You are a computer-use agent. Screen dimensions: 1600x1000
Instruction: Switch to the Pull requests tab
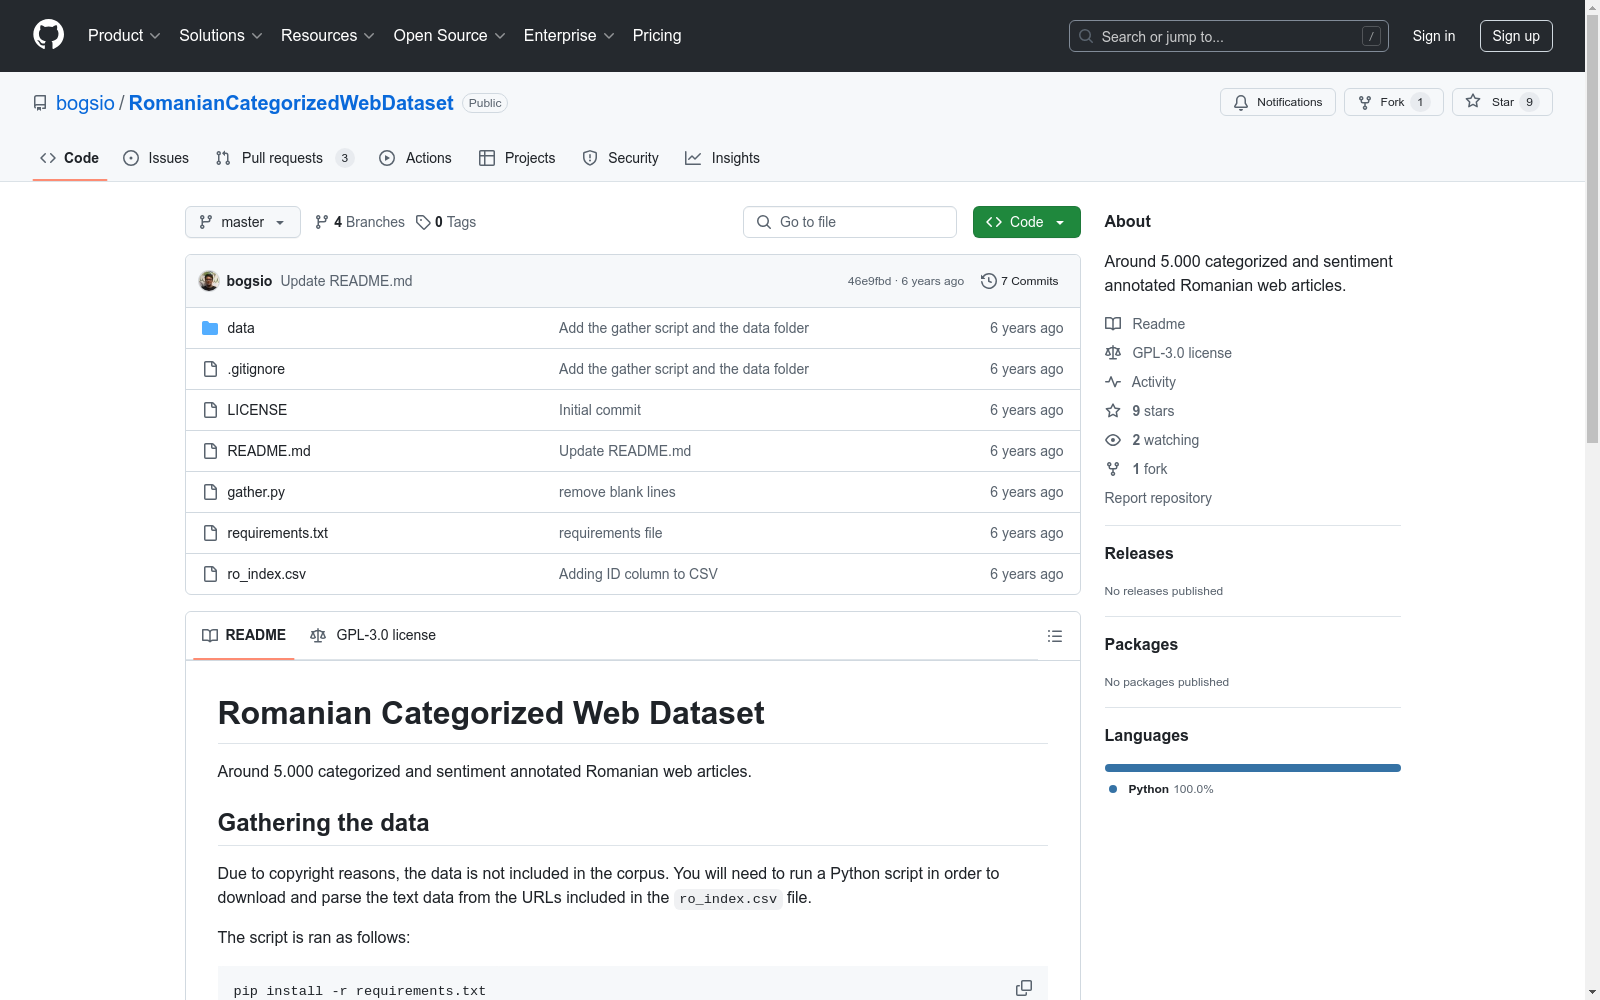pyautogui.click(x=285, y=158)
